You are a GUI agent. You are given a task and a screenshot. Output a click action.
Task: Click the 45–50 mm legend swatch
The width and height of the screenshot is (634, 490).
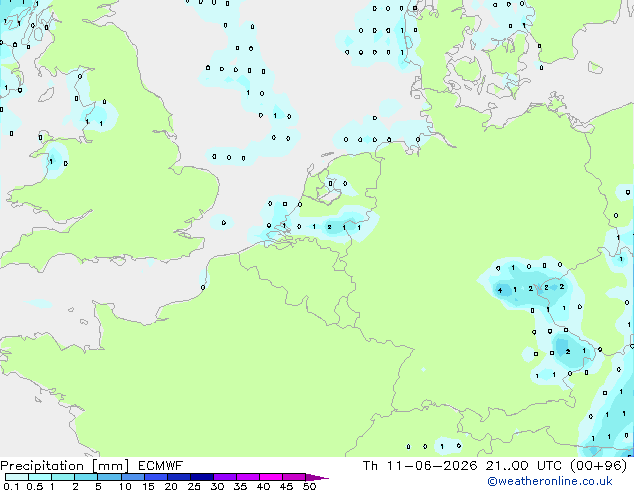(x=294, y=477)
